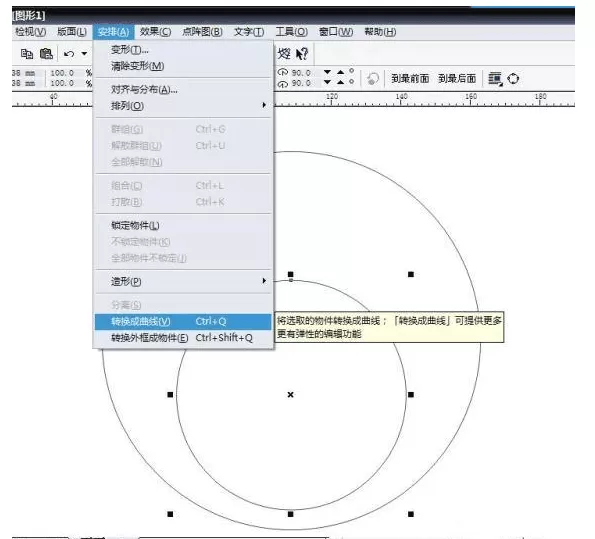
Task: Click the right-middle selection handle
Action: point(411,395)
